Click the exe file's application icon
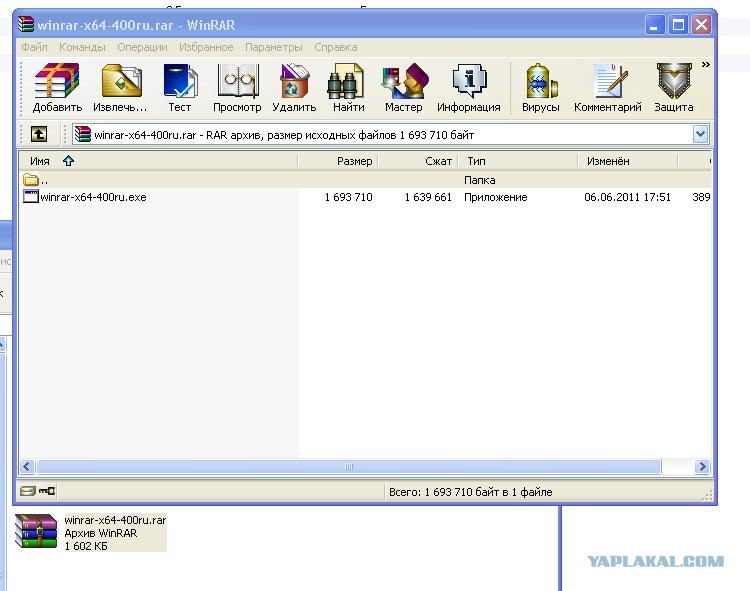This screenshot has height=591, width=750. coord(31,197)
